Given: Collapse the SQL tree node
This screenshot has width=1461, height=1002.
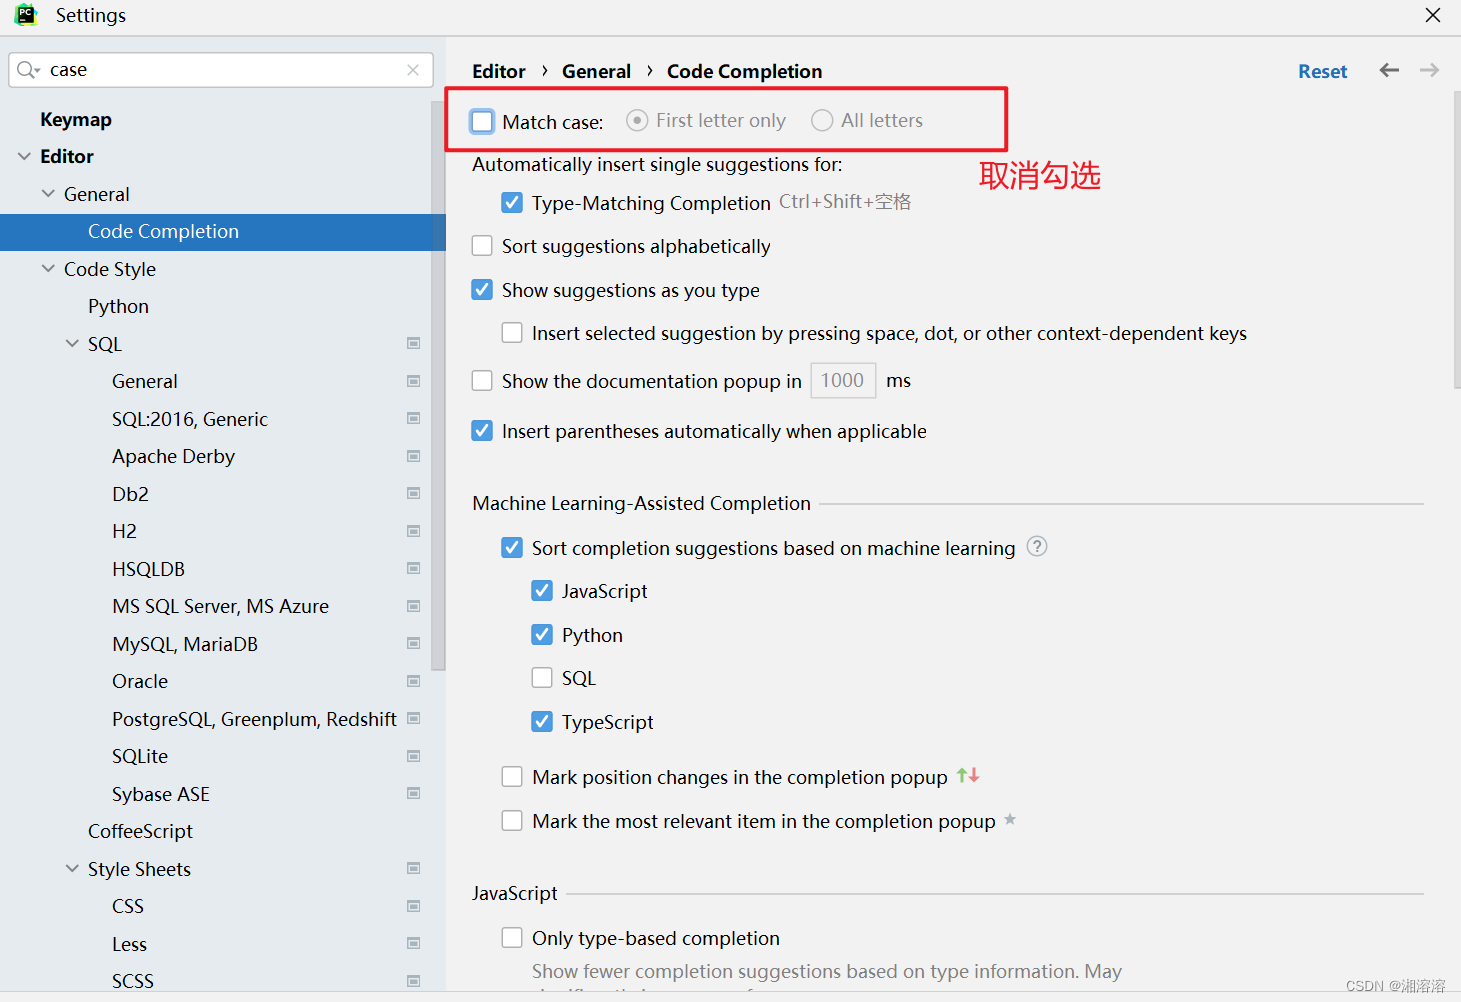Looking at the screenshot, I should click(x=72, y=343).
